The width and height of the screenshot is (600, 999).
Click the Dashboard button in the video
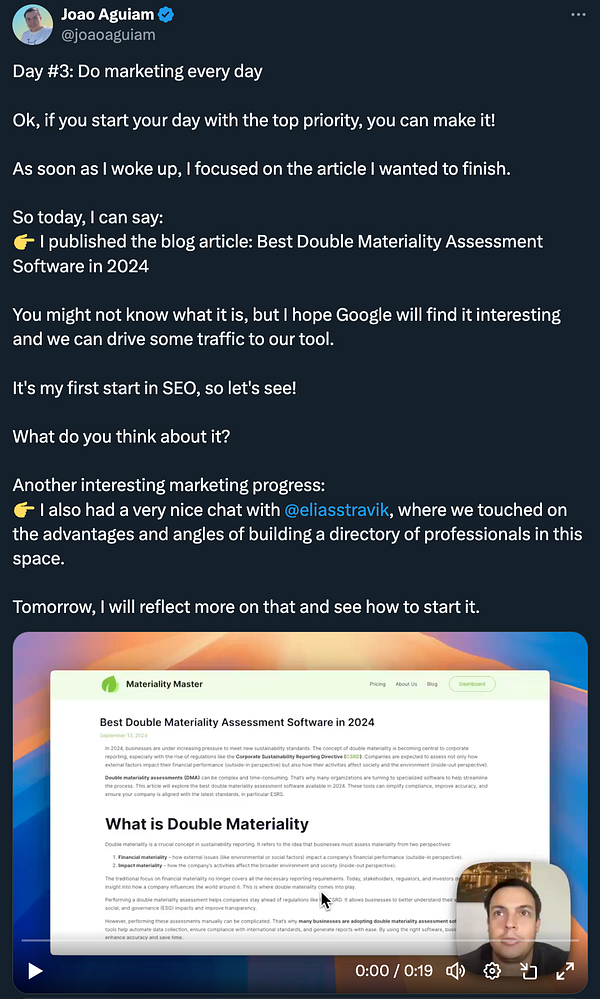pyautogui.click(x=472, y=684)
